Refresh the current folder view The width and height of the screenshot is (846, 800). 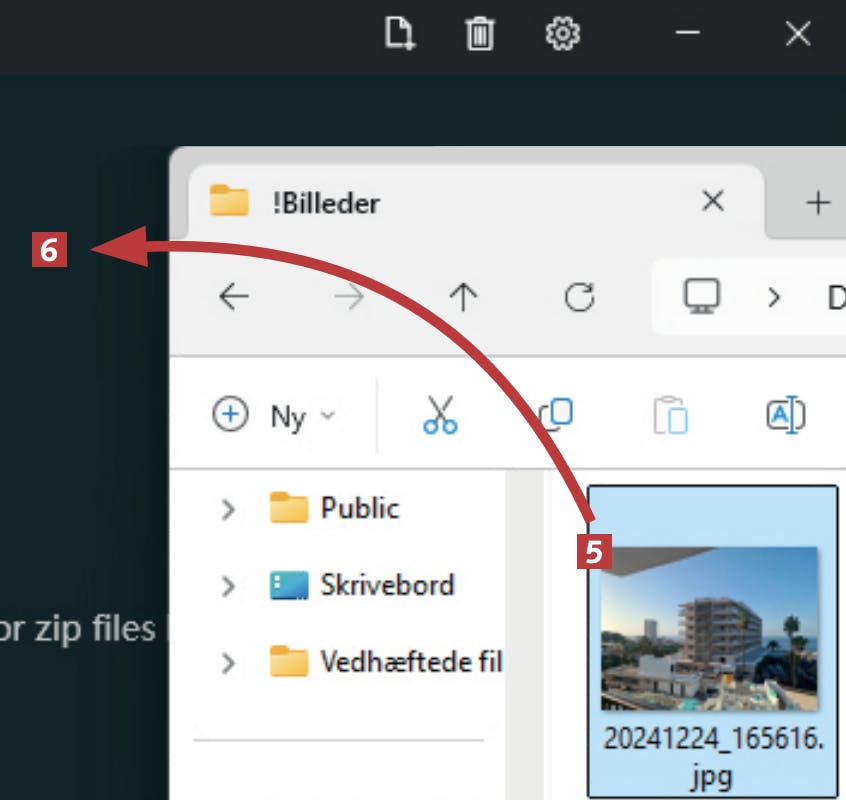point(579,297)
